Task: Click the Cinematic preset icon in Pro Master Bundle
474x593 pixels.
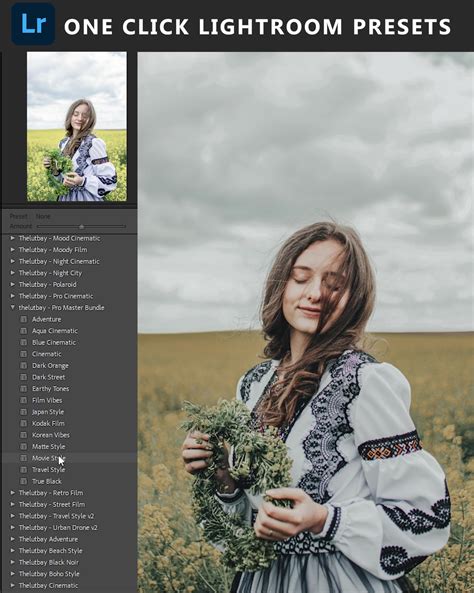Action: pos(23,354)
